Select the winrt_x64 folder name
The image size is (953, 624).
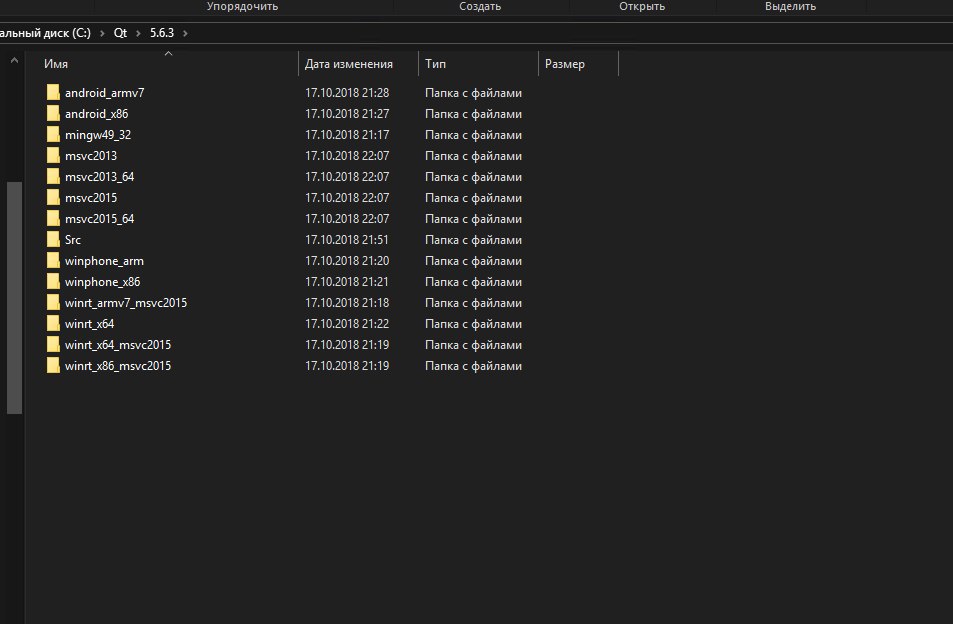pos(89,324)
